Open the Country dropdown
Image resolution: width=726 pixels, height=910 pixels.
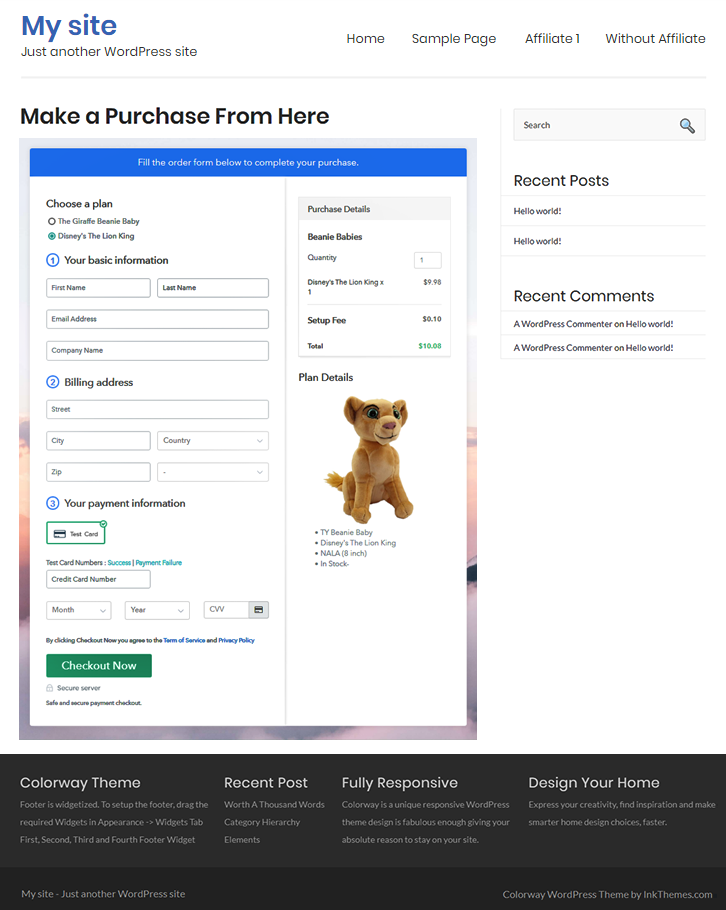213,440
